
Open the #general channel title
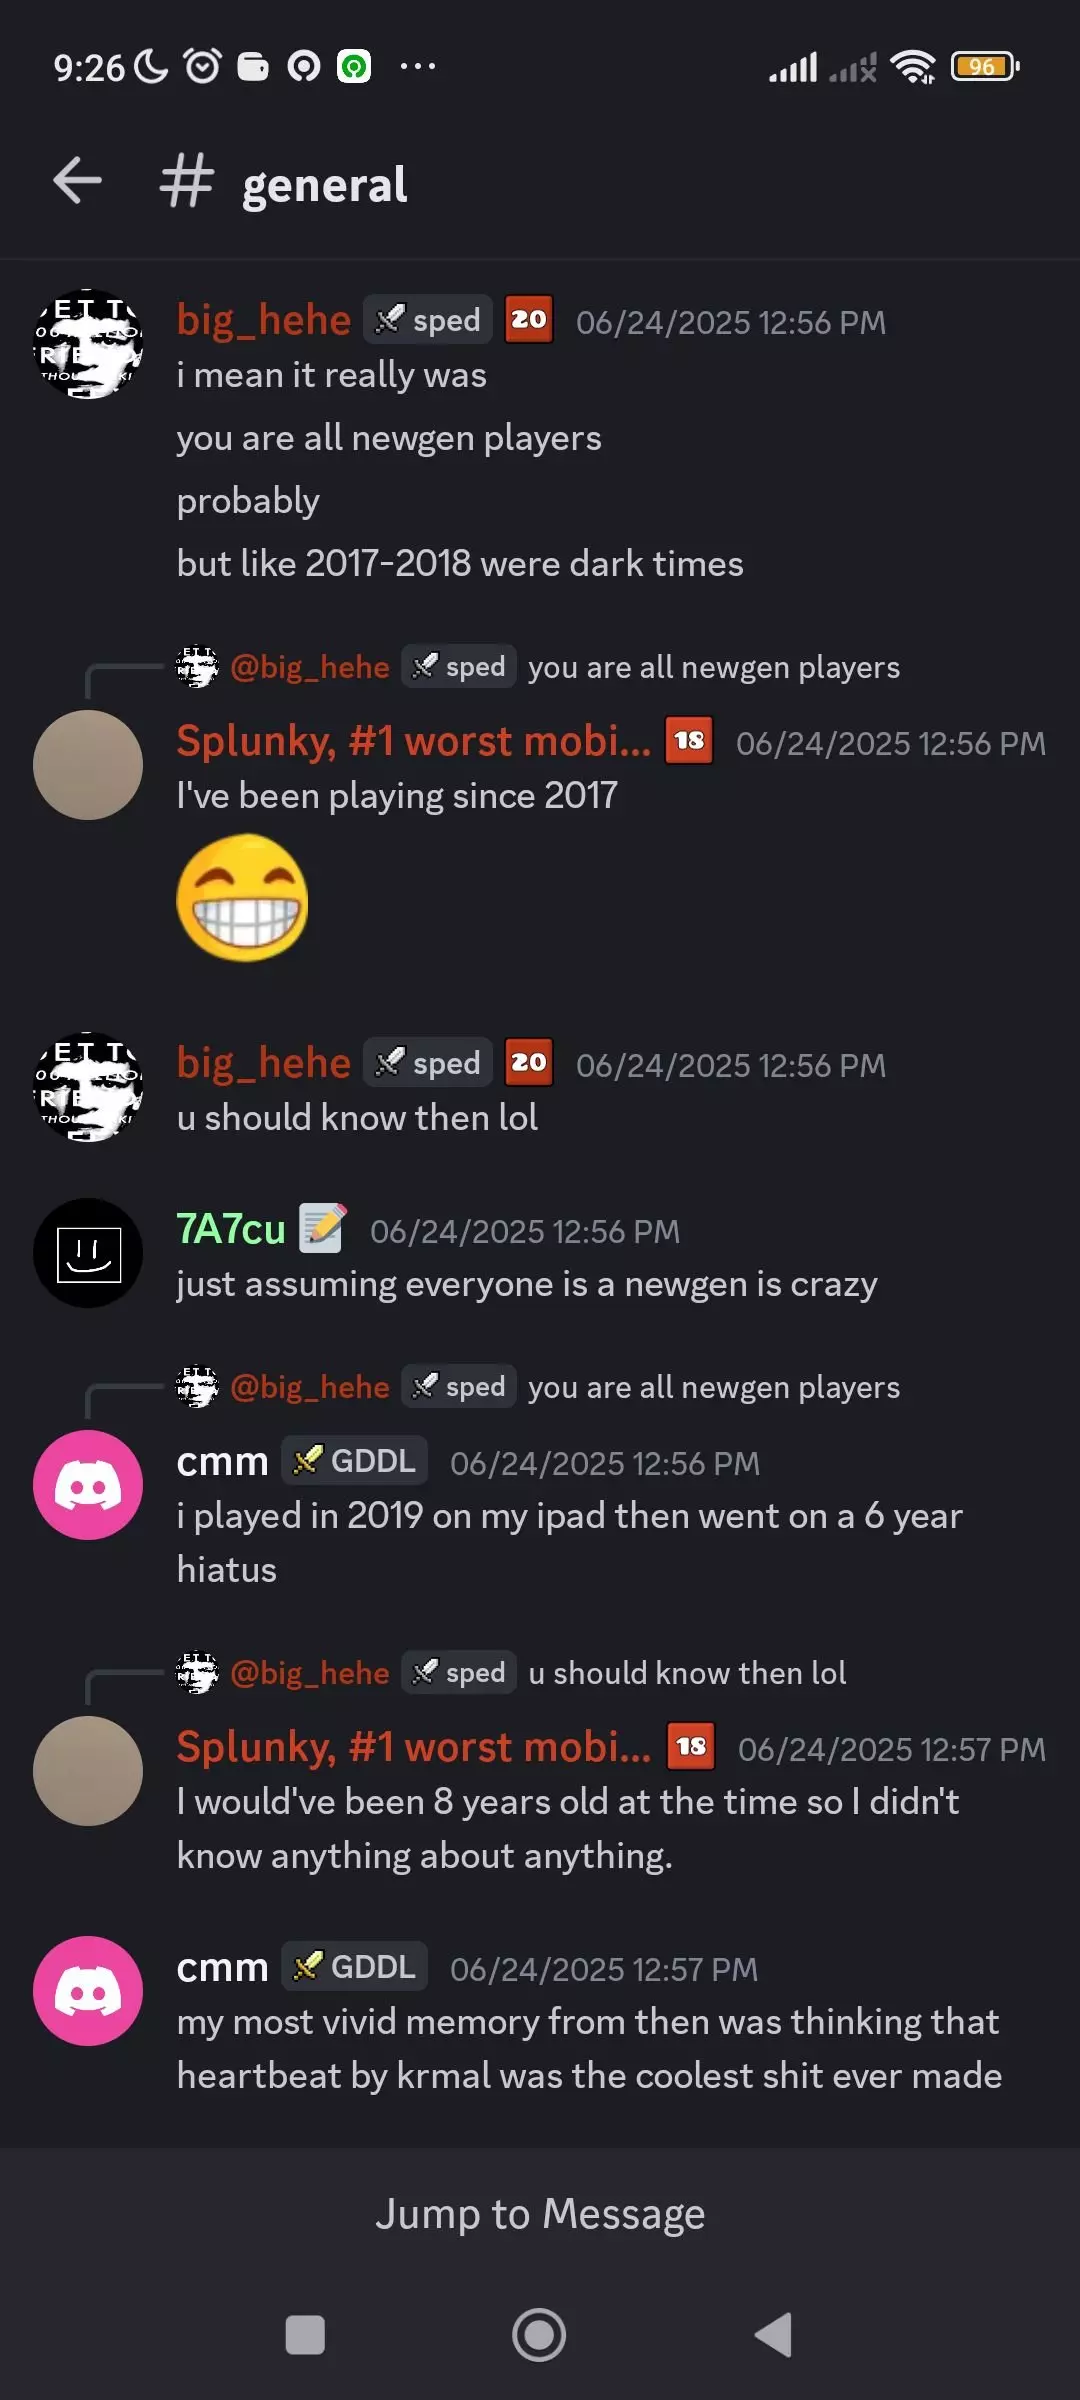point(284,183)
